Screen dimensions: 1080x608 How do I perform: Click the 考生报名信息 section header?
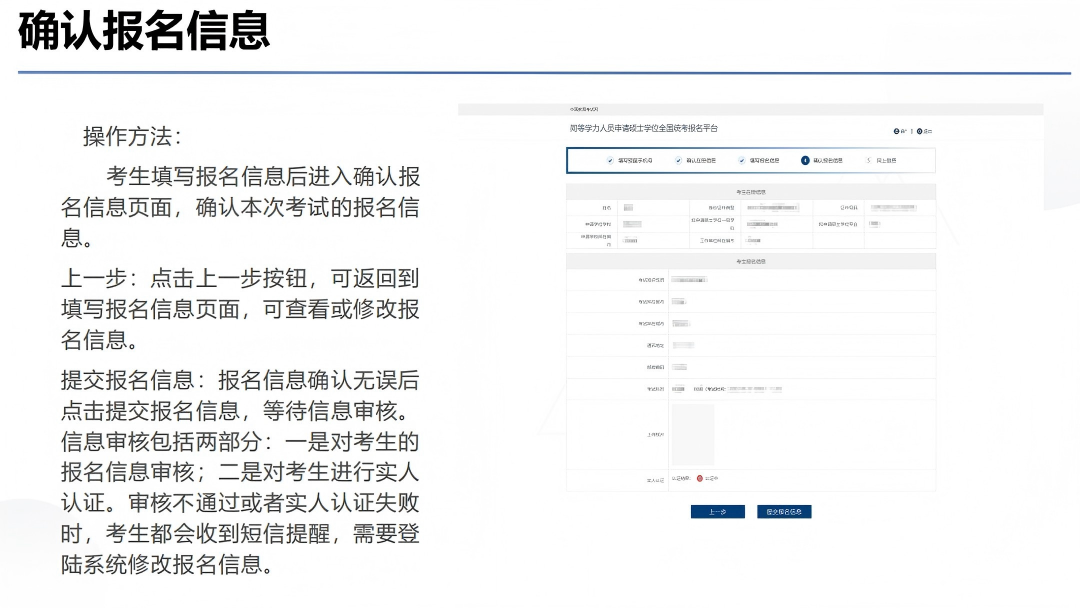(751, 261)
